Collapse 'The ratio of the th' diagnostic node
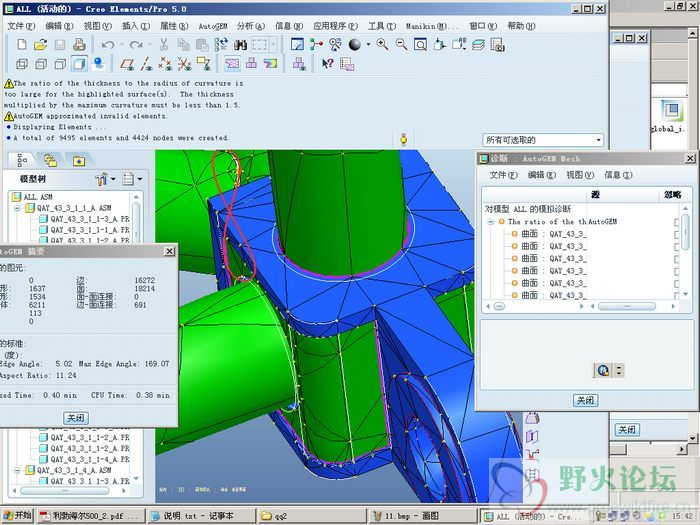This screenshot has height=525, width=700. click(490, 222)
